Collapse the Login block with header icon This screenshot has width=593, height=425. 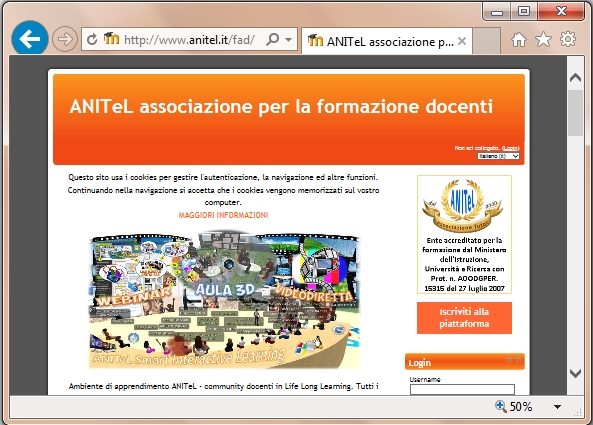[509, 360]
